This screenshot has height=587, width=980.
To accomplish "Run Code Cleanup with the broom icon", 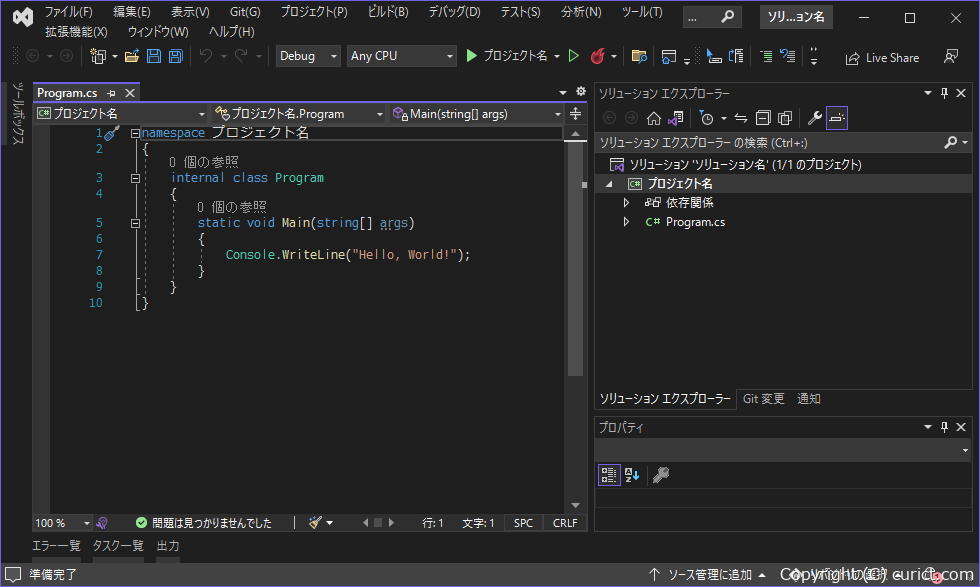I will pos(316,522).
